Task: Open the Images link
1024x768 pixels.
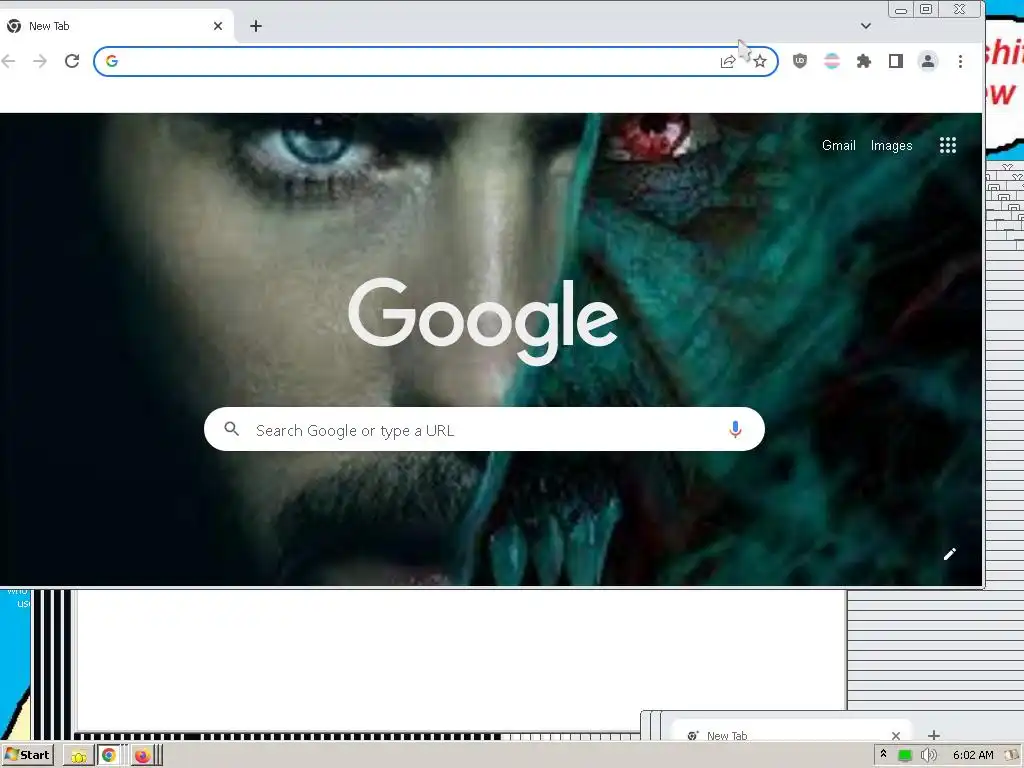Action: 891,146
